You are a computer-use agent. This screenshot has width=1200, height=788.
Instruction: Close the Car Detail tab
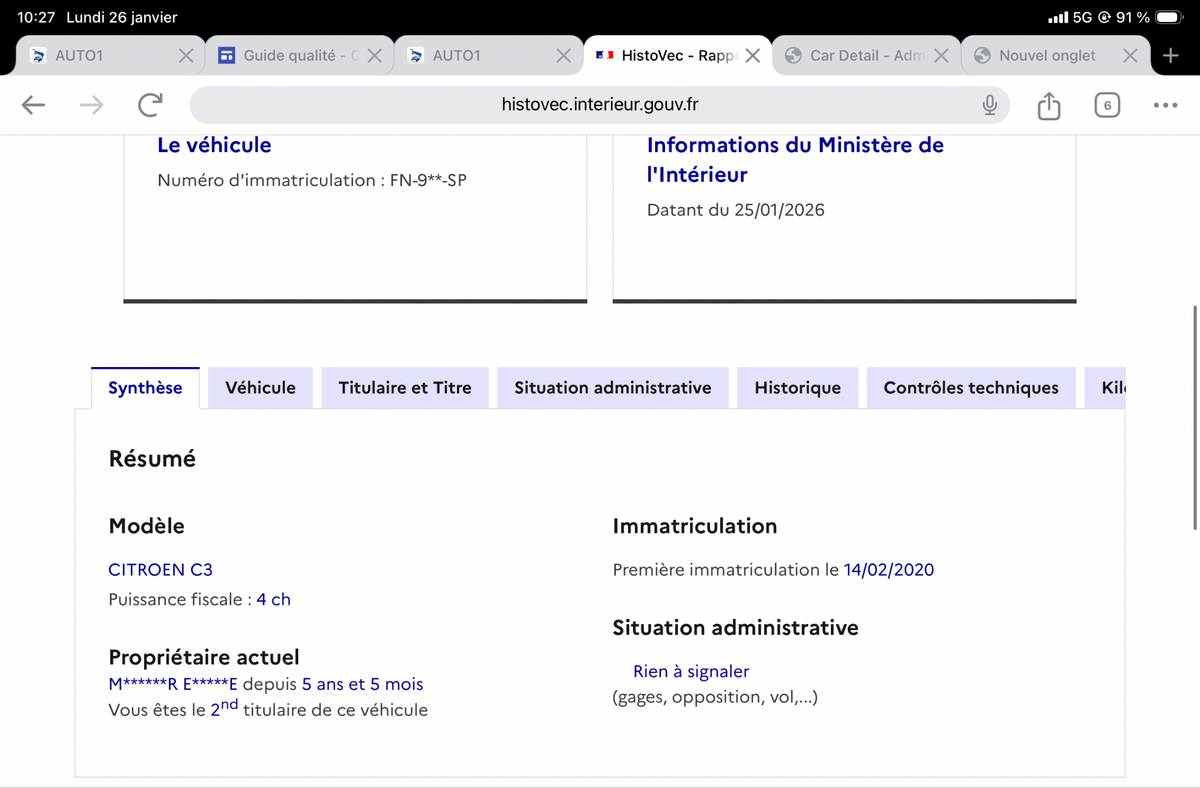tap(941, 56)
